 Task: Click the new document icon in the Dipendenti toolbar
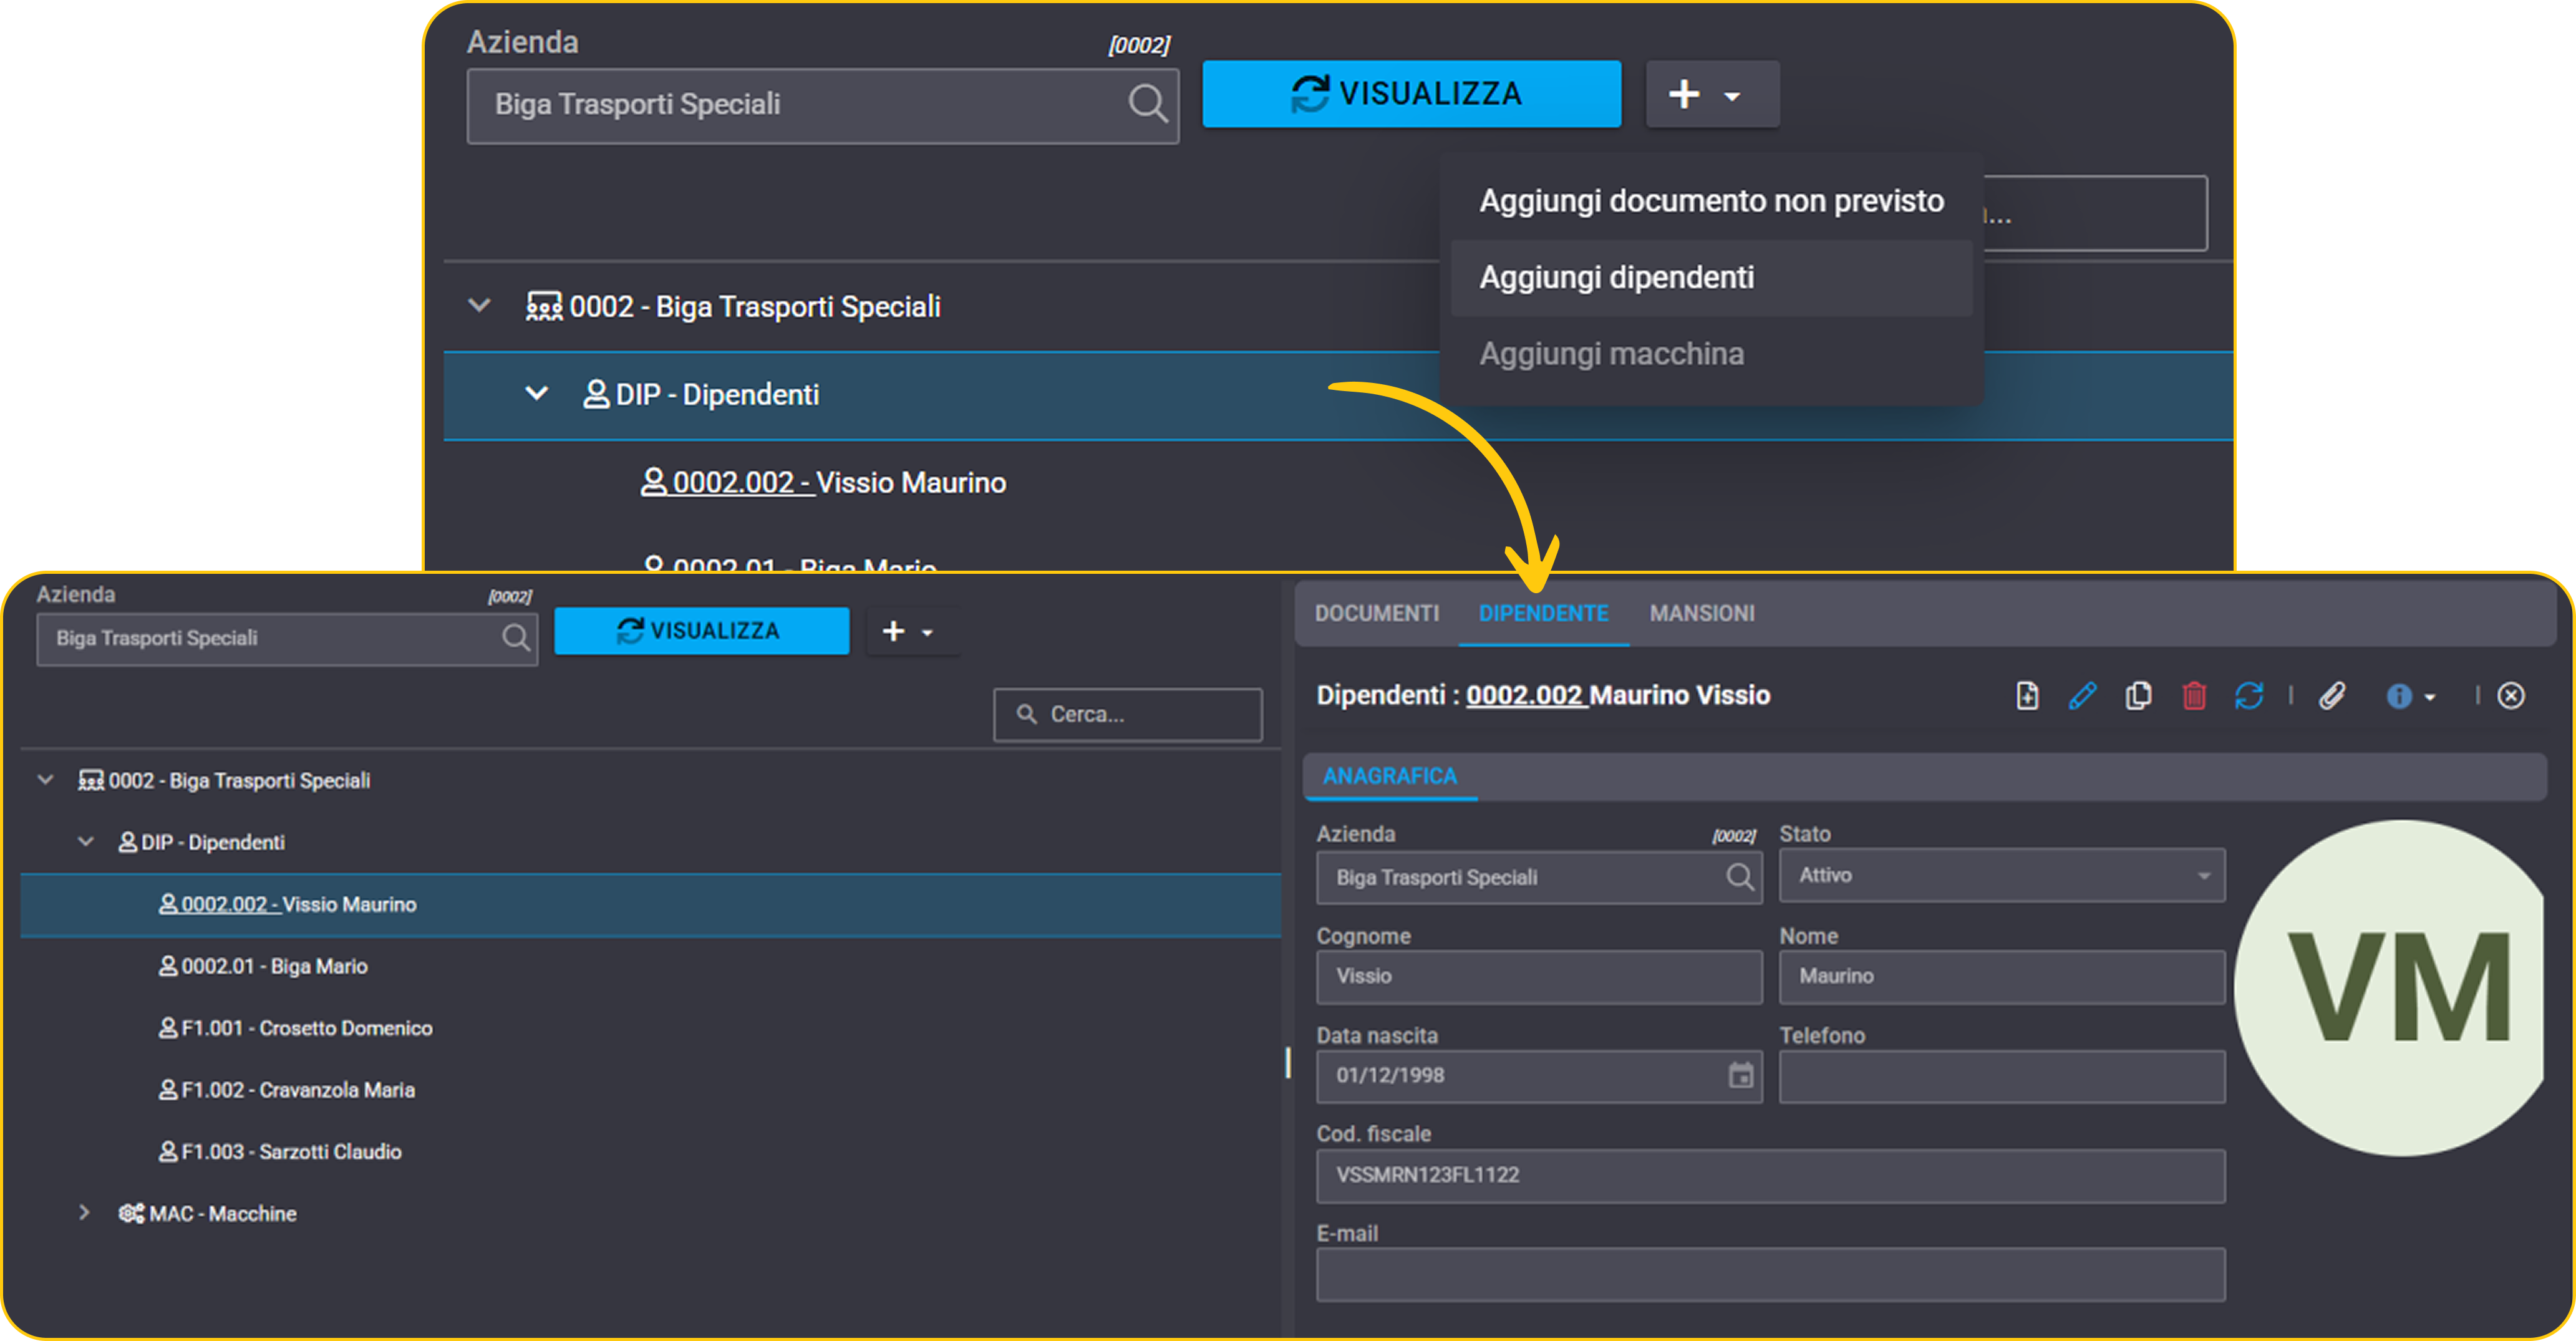[2027, 696]
